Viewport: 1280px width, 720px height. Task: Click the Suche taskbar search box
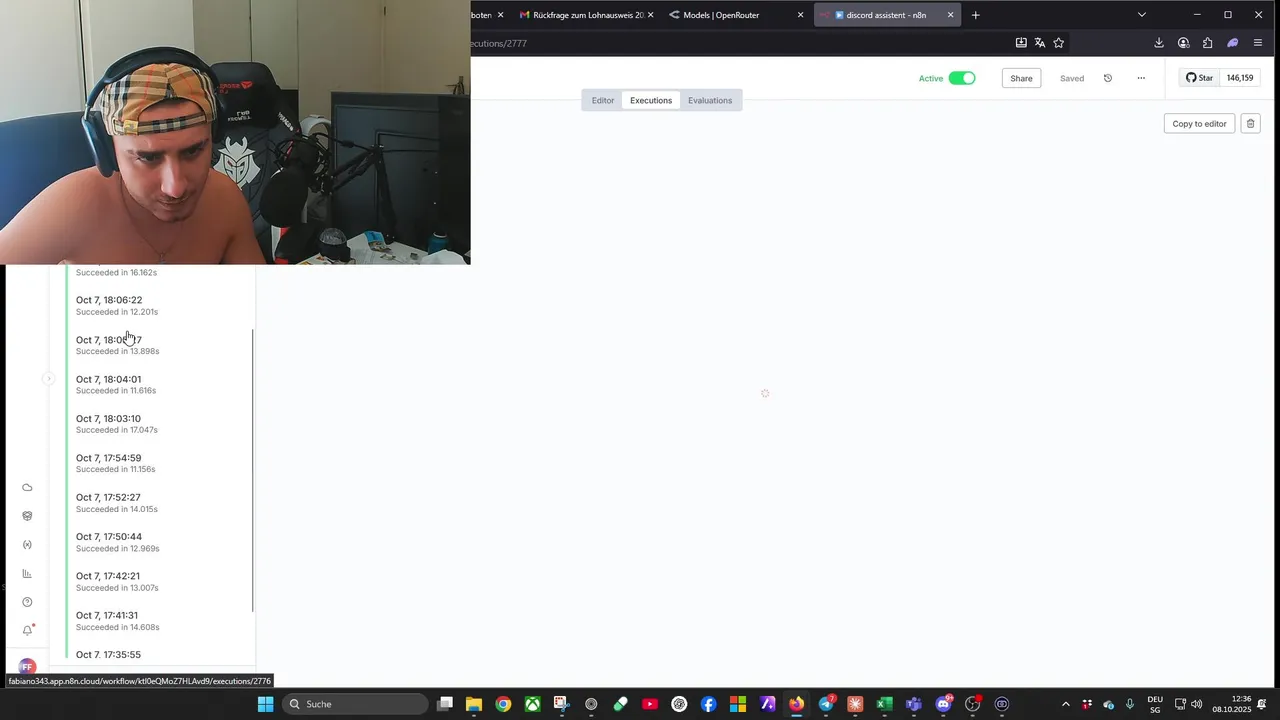(x=355, y=704)
